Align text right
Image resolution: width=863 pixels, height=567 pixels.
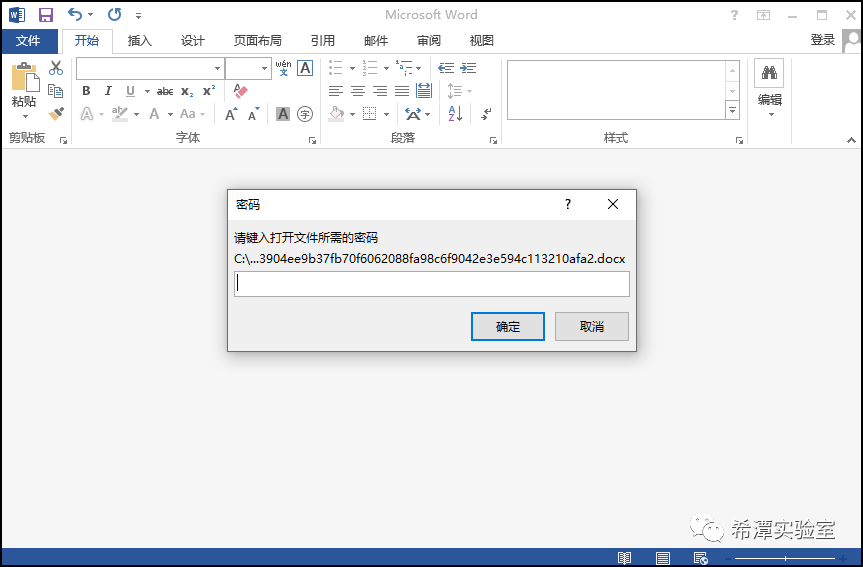380,91
